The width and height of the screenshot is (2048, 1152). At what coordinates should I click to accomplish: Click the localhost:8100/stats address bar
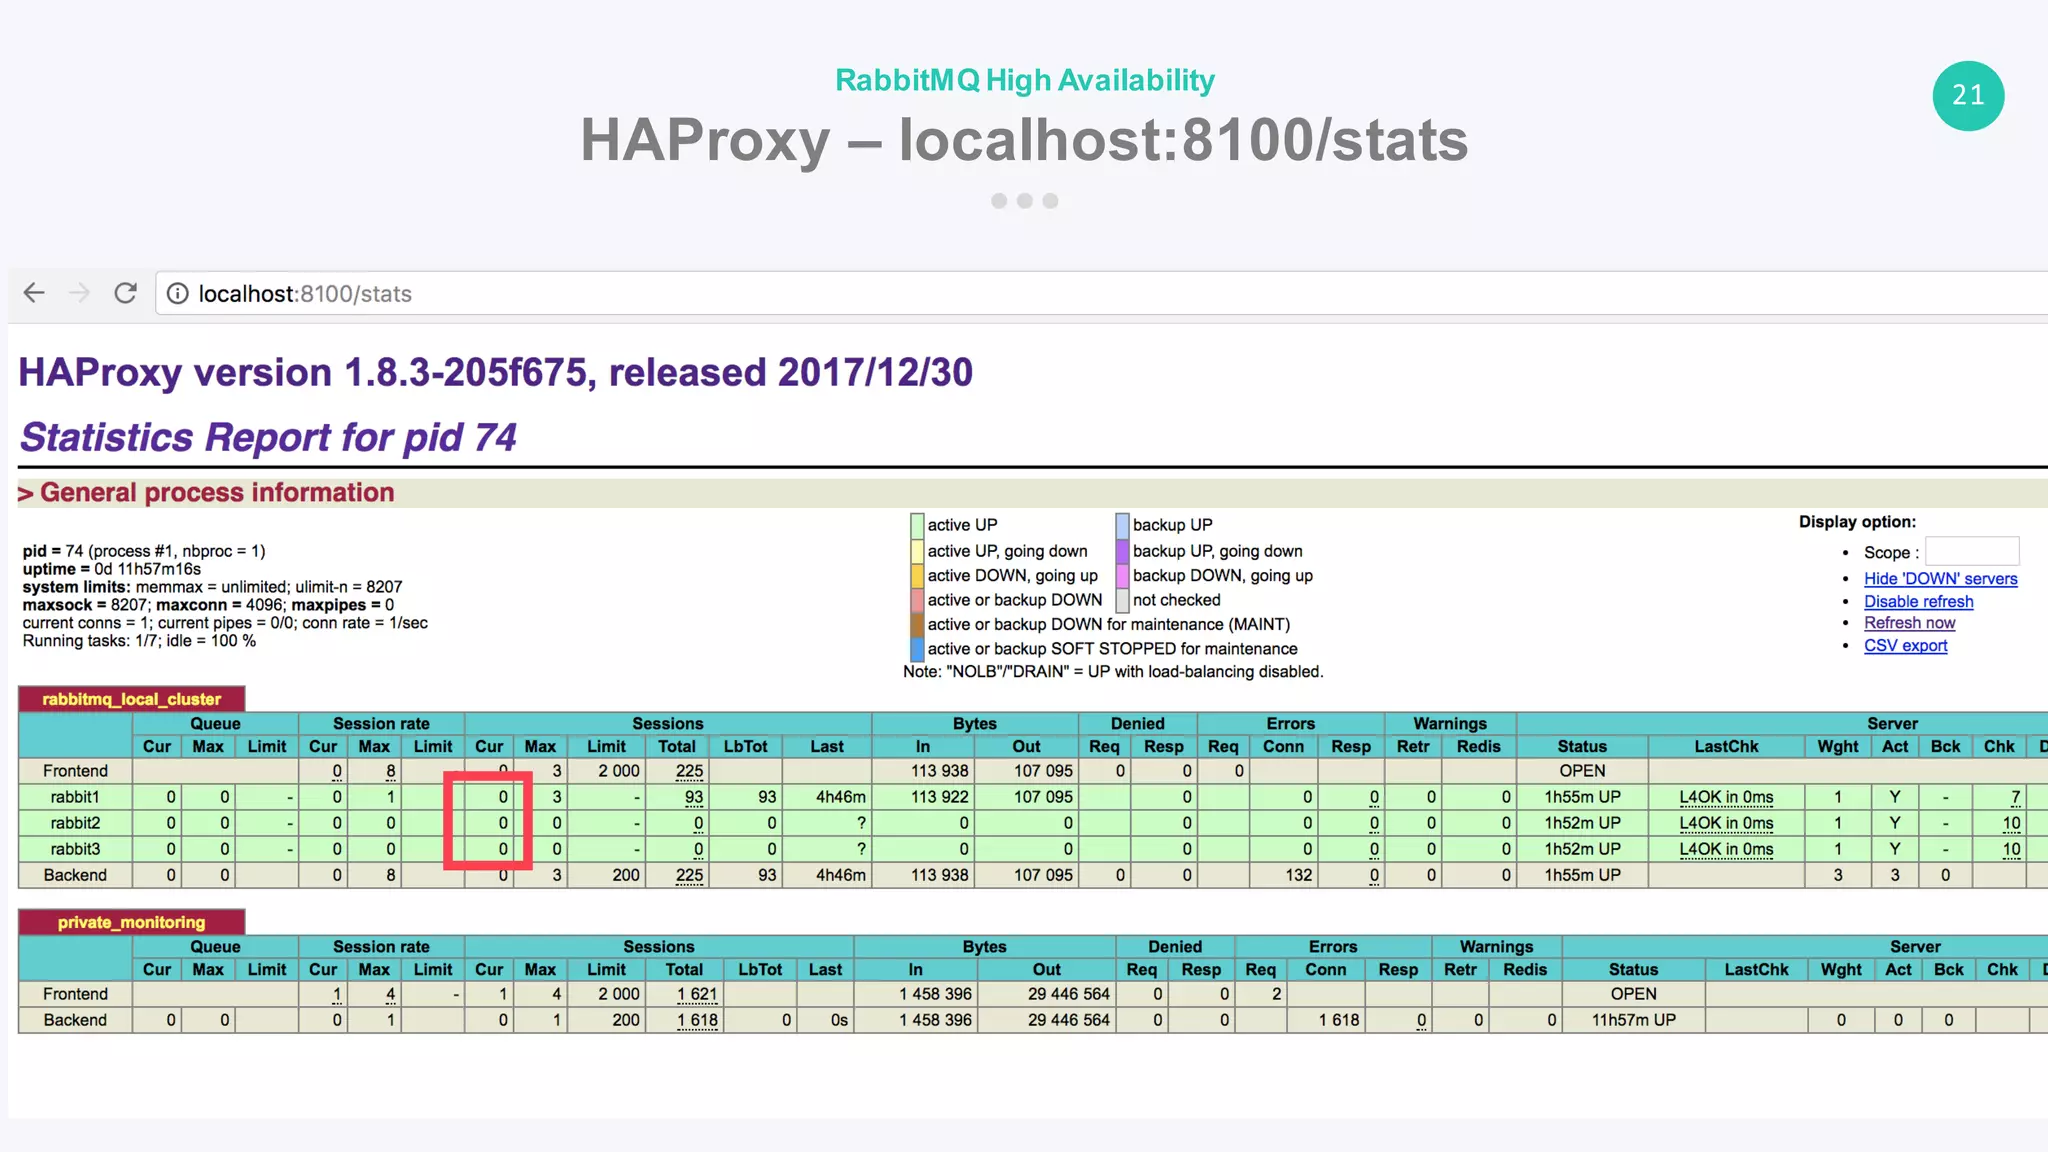[1100, 293]
